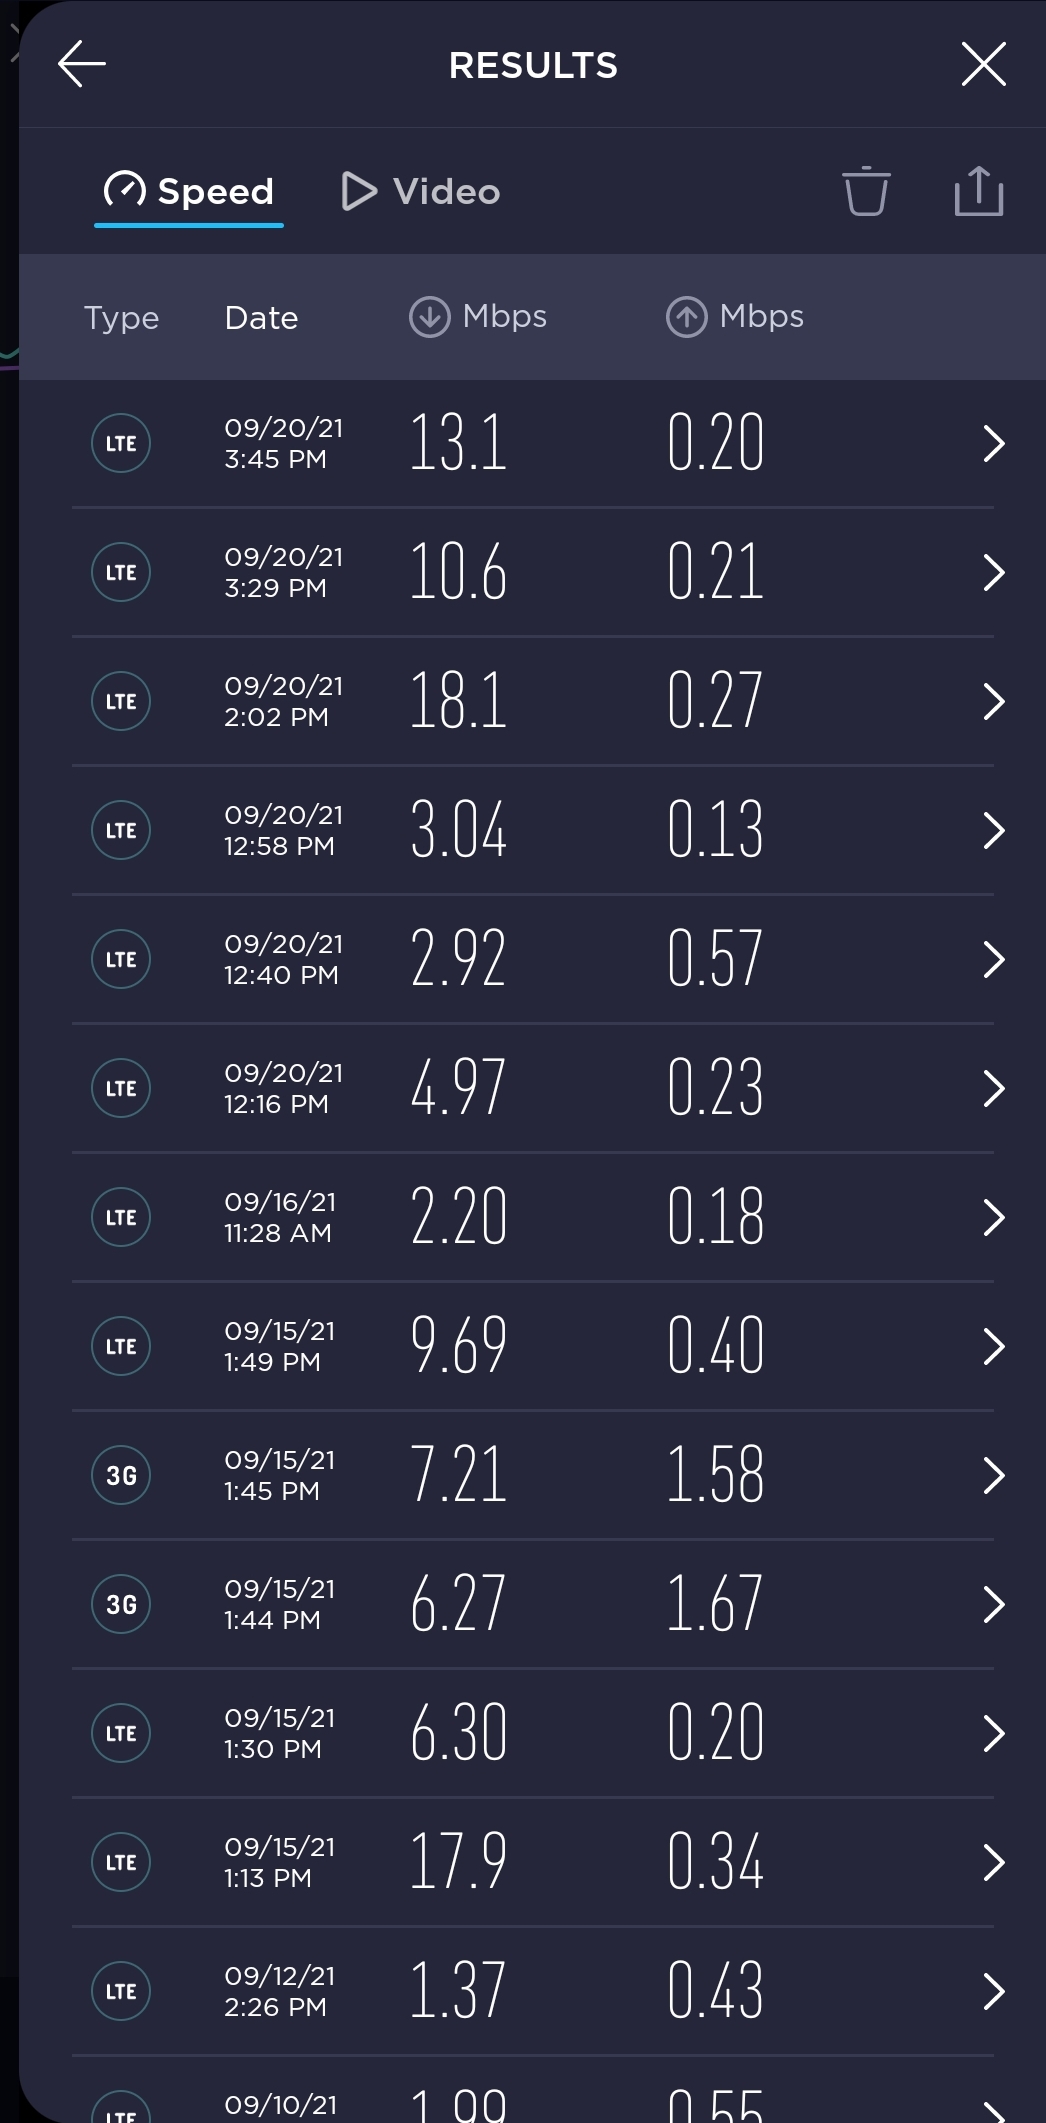Expand chevron for 9.69 Mbps result

[x=993, y=1346]
